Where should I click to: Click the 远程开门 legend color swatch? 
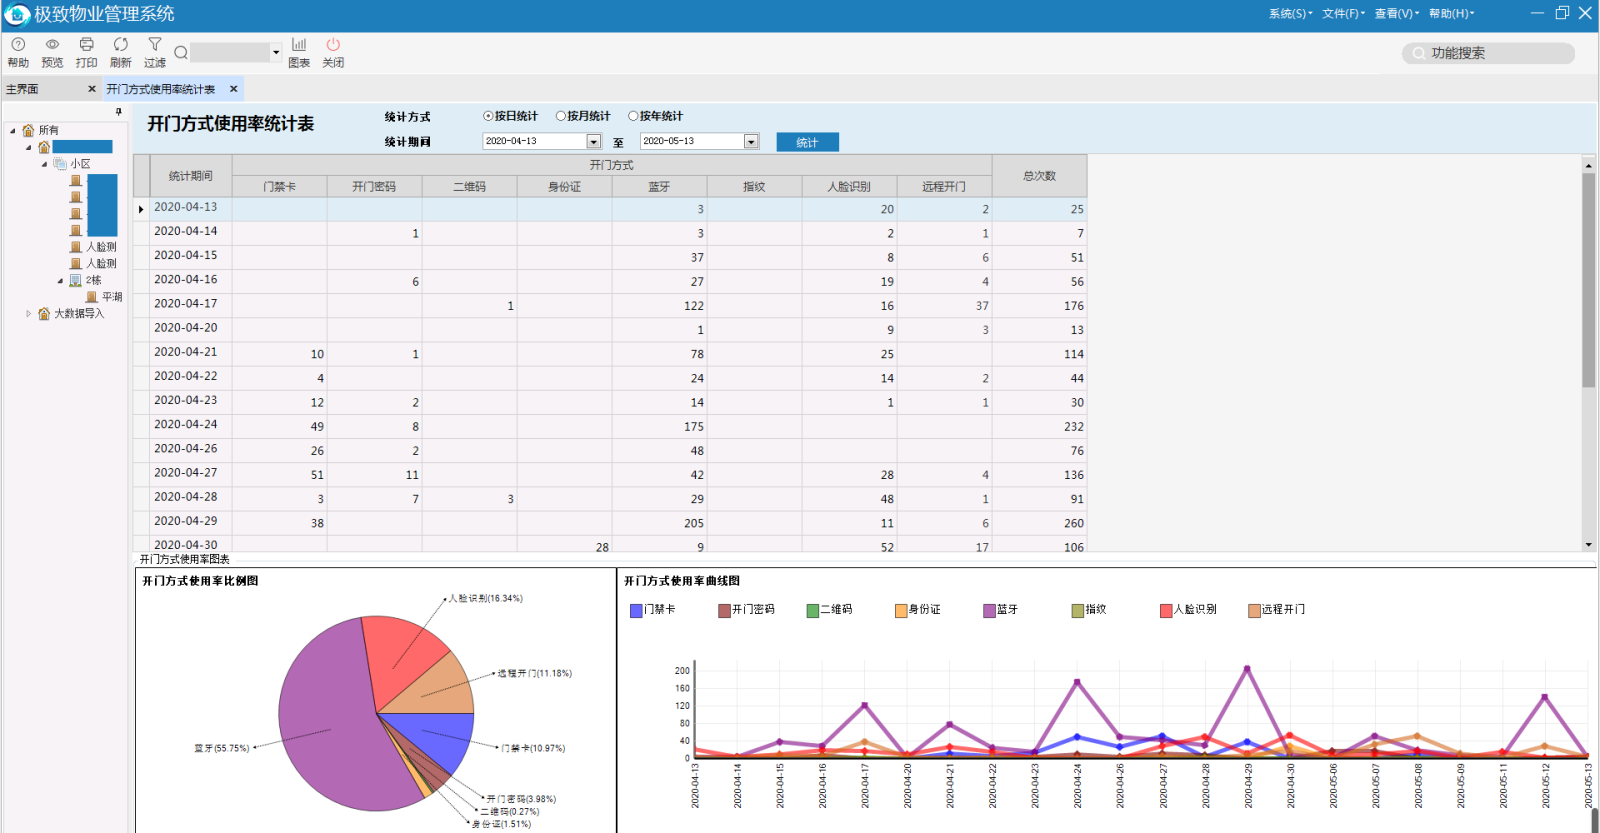click(x=1254, y=610)
